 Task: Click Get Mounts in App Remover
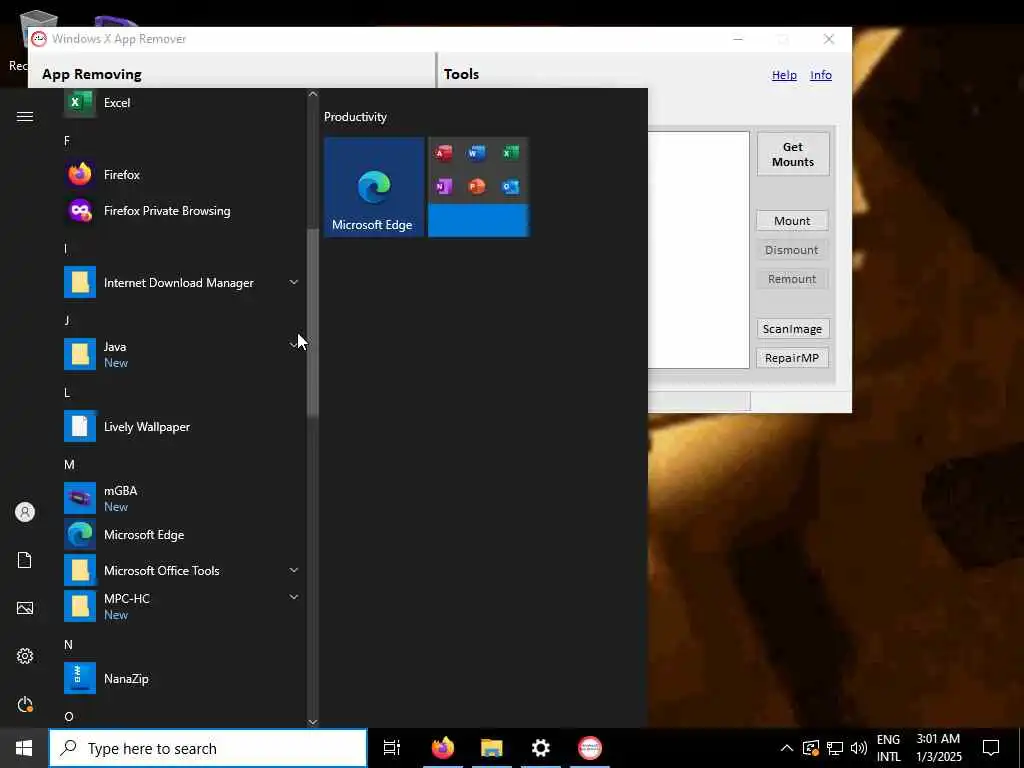[793, 154]
